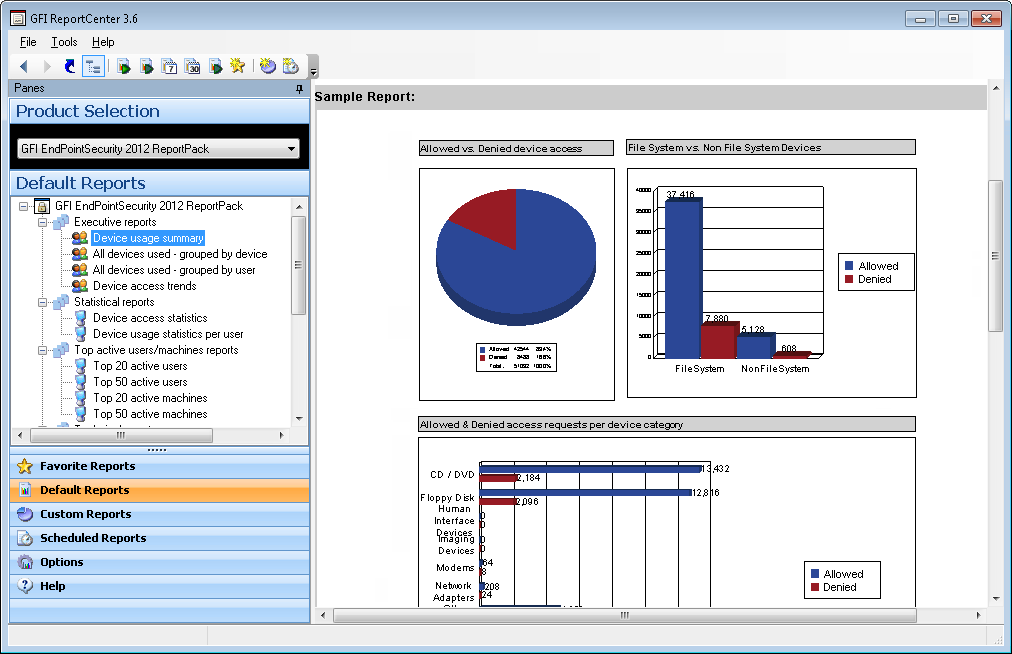Click the 7-day calendar report icon
Viewport: 1012px width, 654px height.
pos(169,66)
